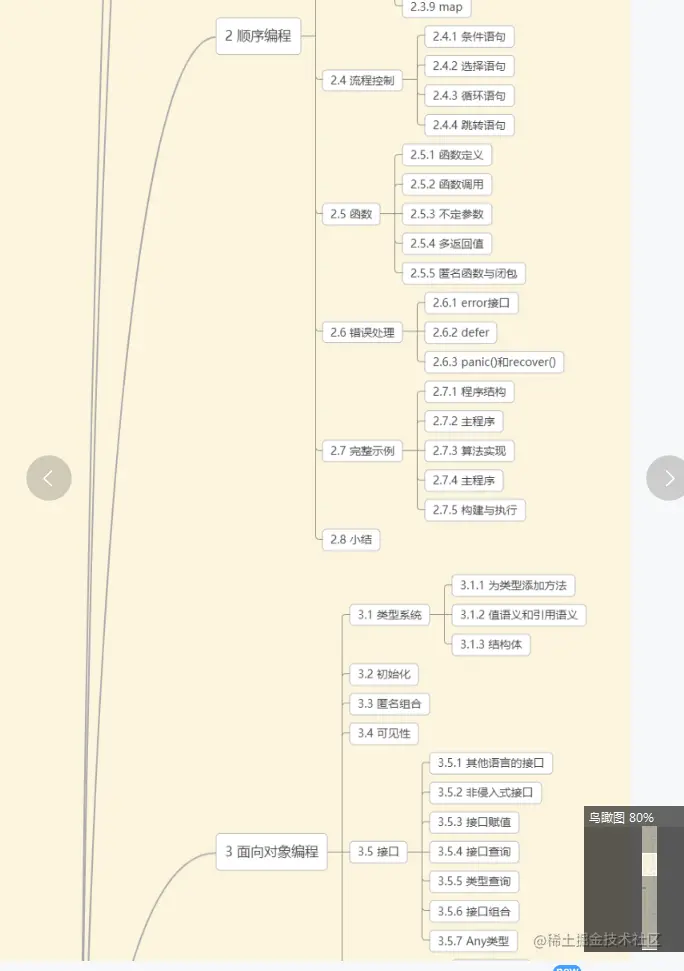Click node 2.6.1 error接口
684x971 pixels.
[x=471, y=303]
